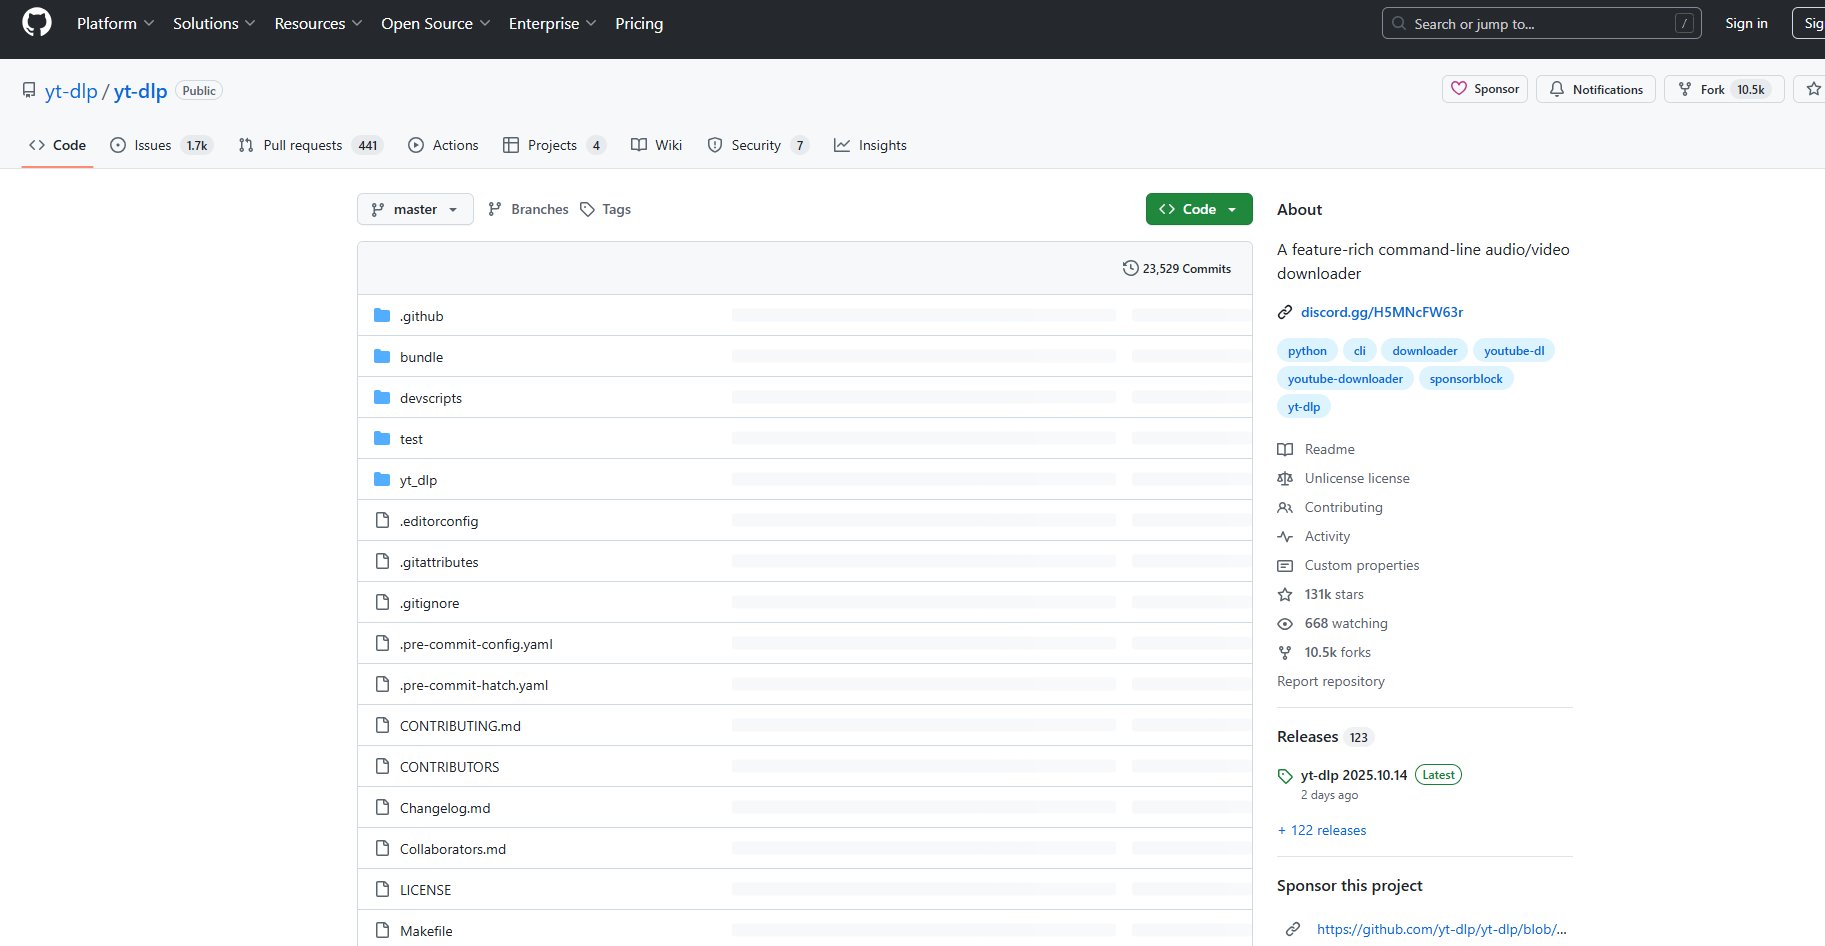The image size is (1825, 946).
Task: Open the Contributing guidelines link
Action: [x=1343, y=508]
